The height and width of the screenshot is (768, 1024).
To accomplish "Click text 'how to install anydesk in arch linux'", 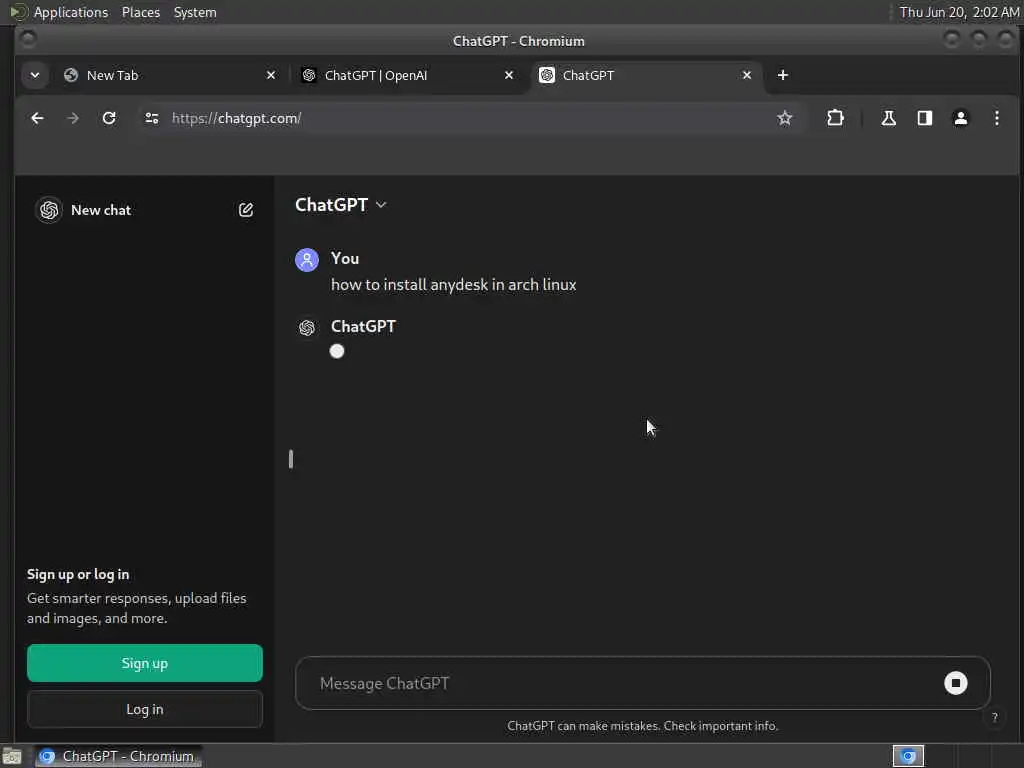I will (x=453, y=285).
